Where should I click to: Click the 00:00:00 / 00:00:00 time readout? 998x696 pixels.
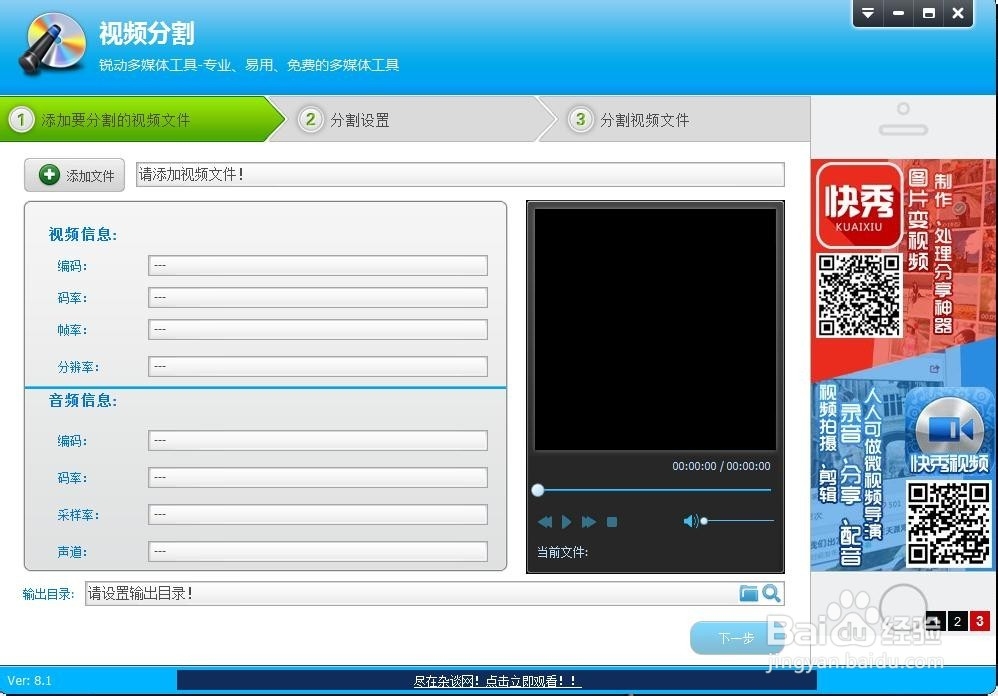(x=721, y=466)
